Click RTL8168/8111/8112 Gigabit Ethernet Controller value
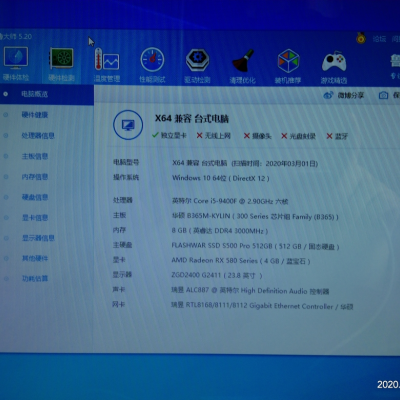 (x=262, y=306)
